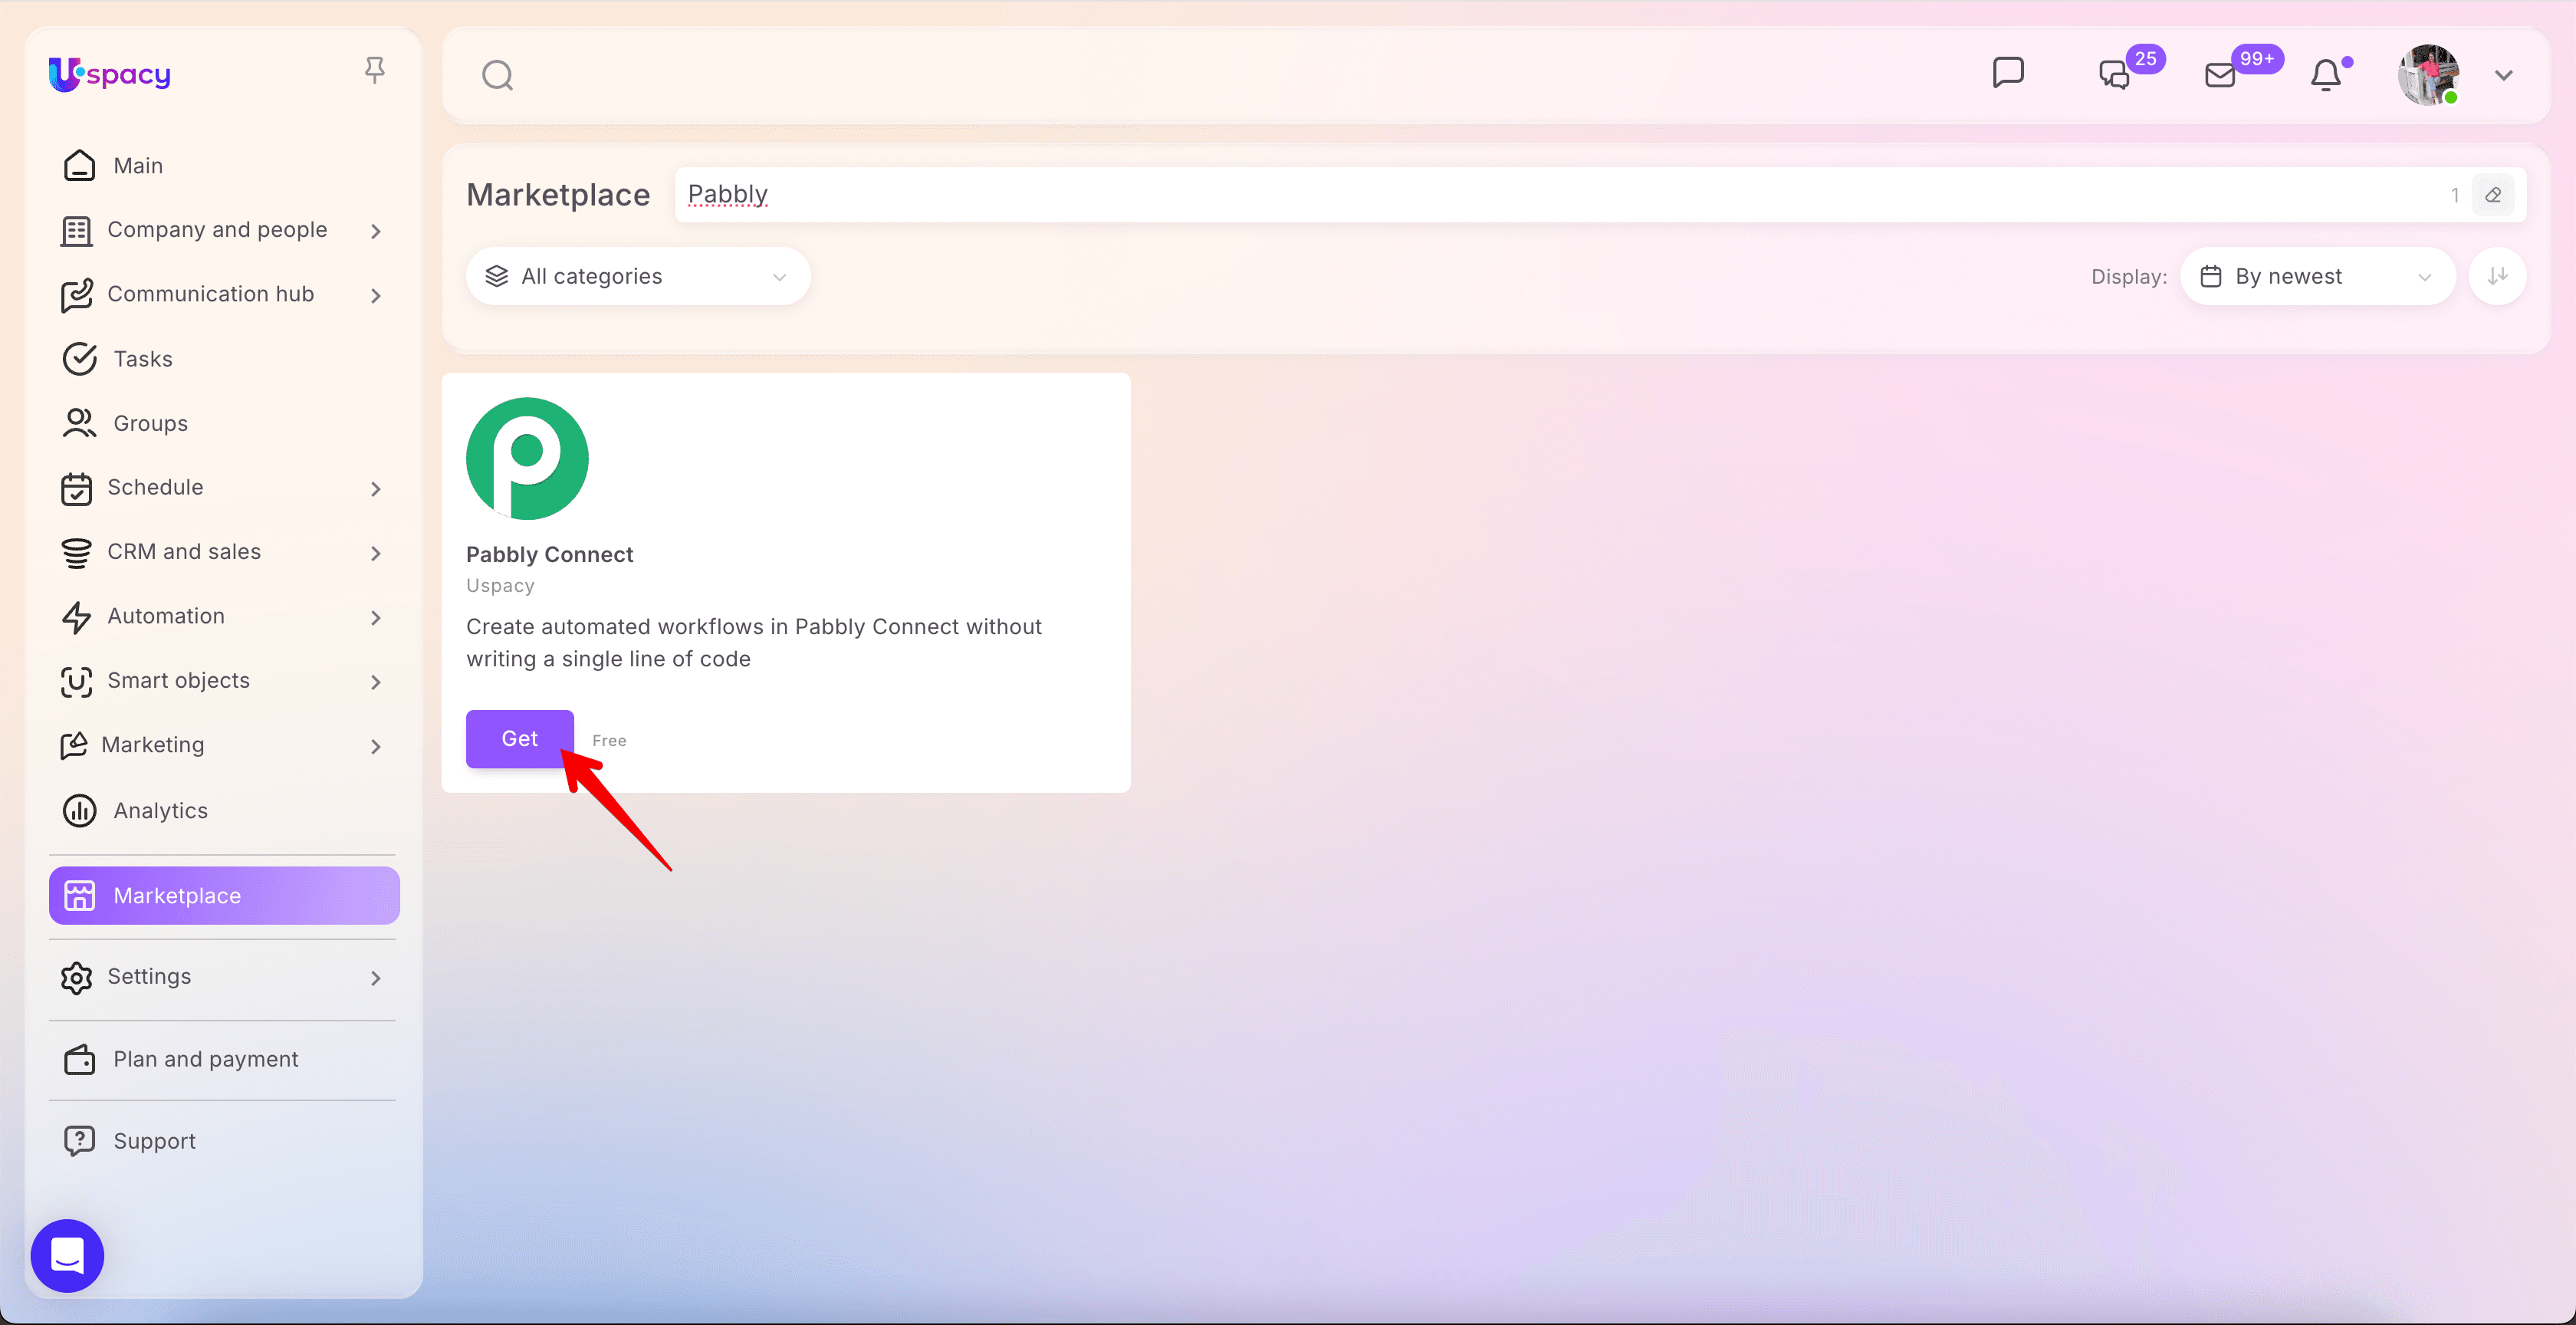Toggle sort direction arrow button
The width and height of the screenshot is (2576, 1325).
2497,276
